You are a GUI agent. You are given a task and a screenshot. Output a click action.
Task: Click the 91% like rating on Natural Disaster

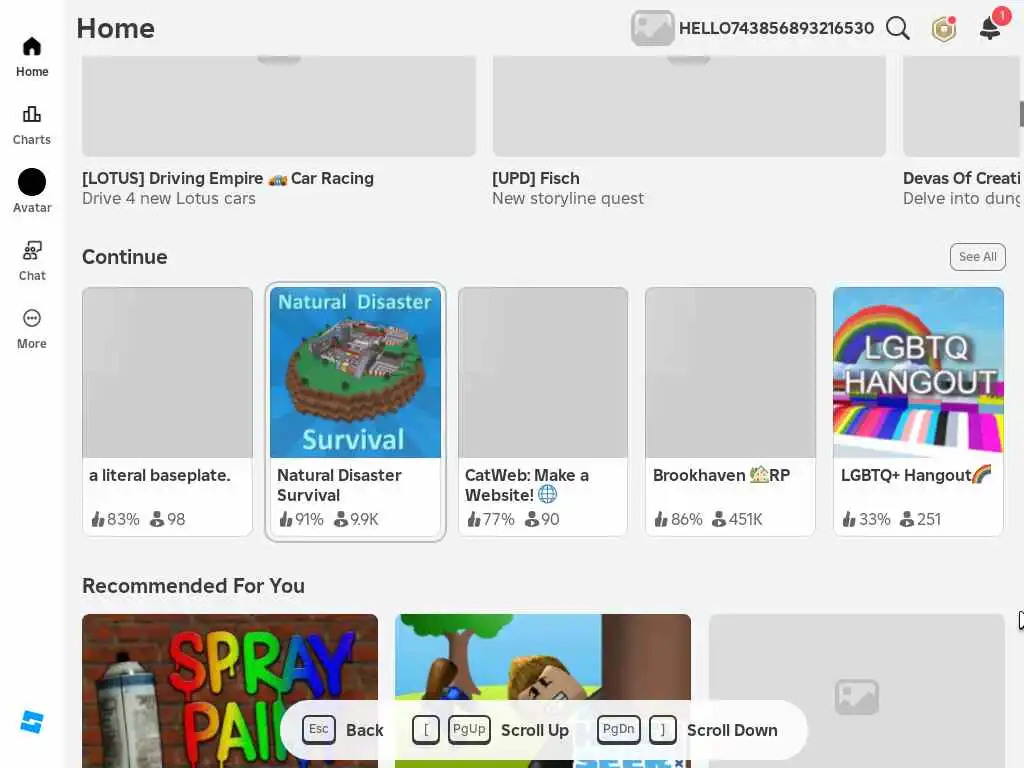click(301, 519)
